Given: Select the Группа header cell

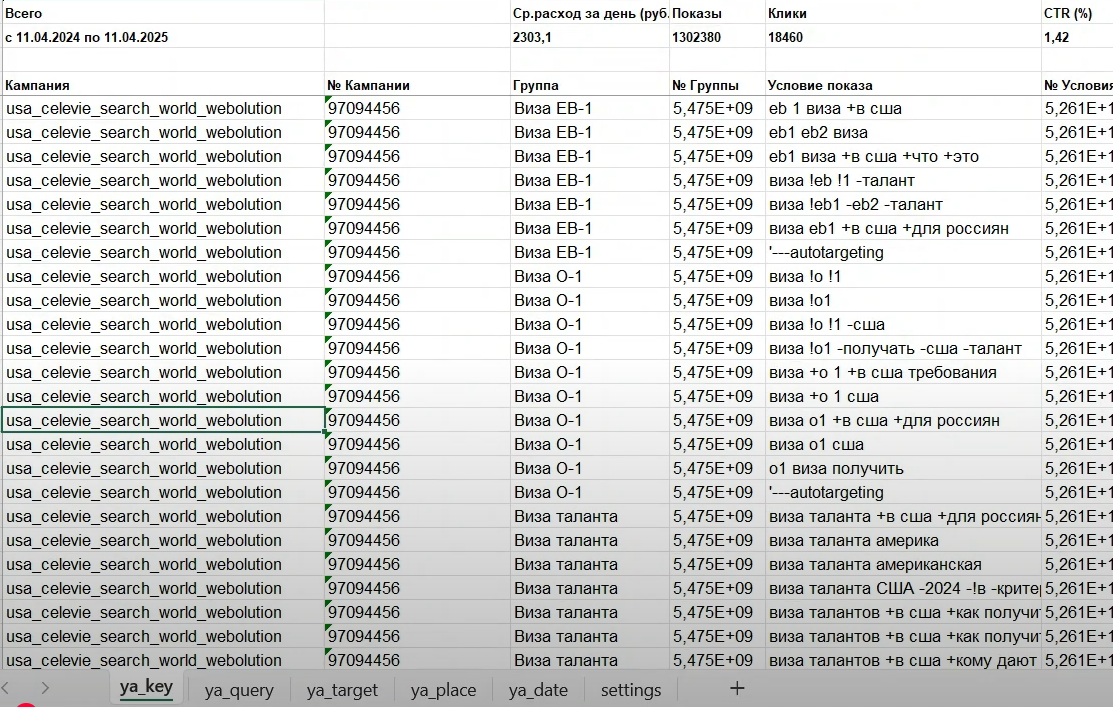Looking at the screenshot, I should tap(589, 85).
